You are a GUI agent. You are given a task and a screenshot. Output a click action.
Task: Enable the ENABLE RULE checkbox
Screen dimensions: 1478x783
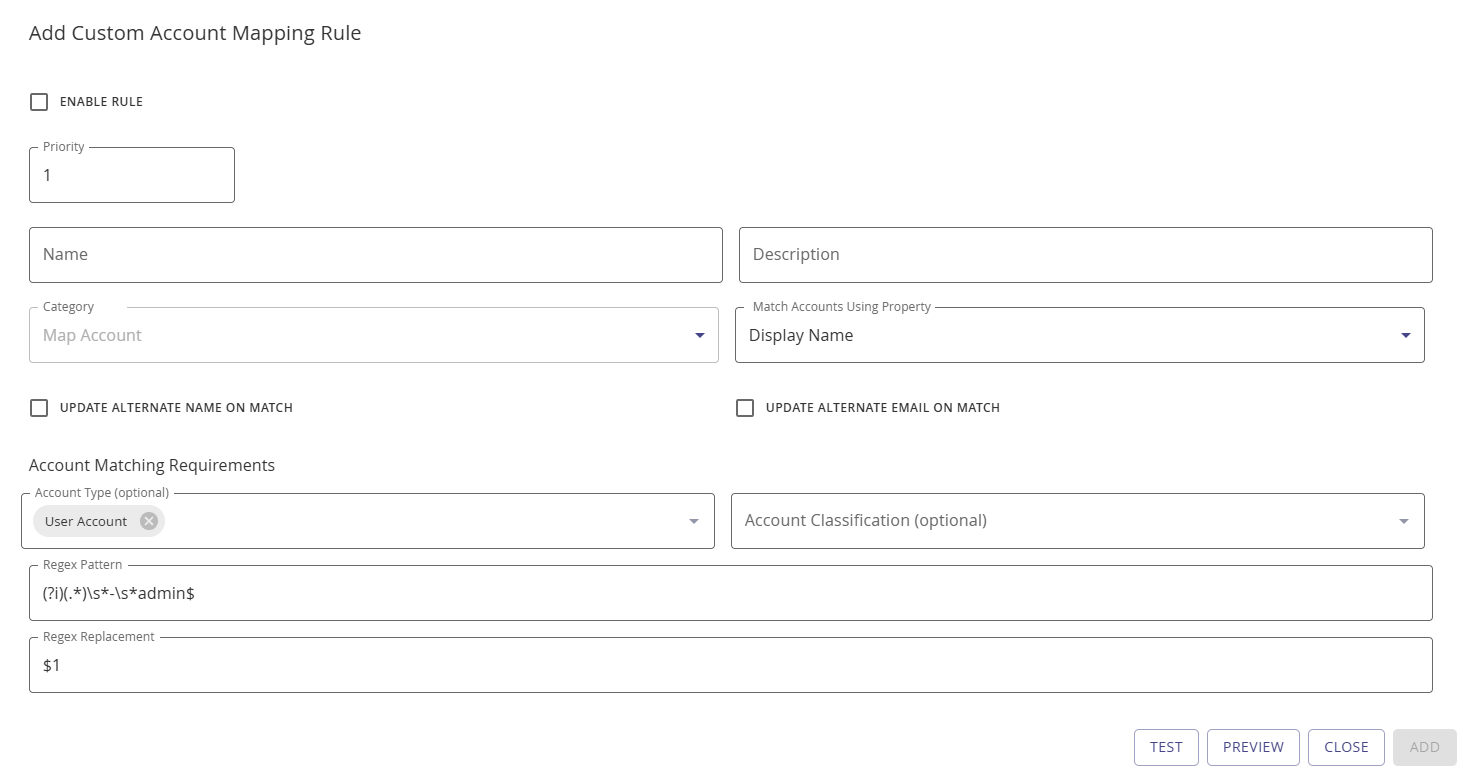[x=39, y=101]
